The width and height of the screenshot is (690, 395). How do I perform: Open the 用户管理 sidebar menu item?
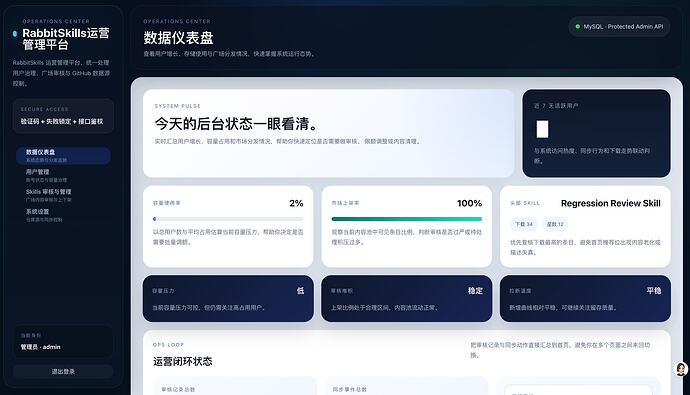(63, 176)
